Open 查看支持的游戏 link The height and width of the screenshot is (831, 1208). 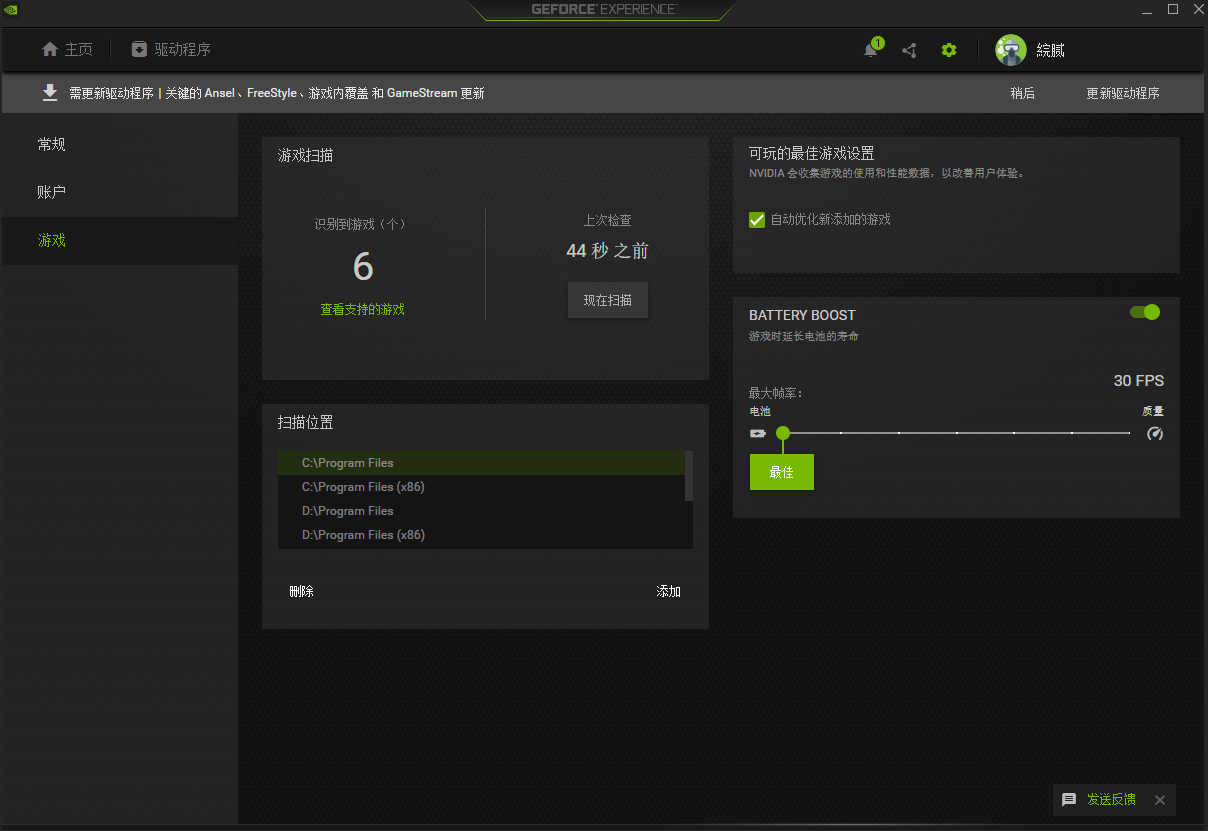[362, 310]
